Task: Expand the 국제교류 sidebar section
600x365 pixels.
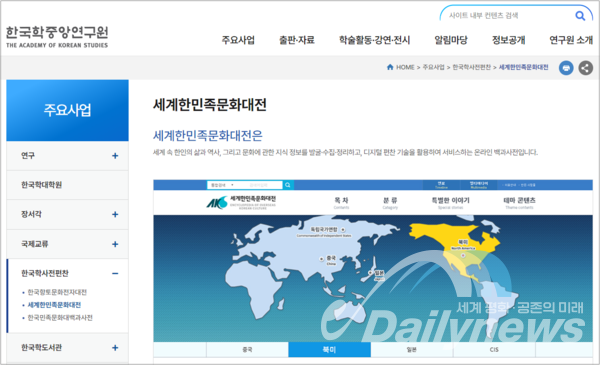Action: pyautogui.click(x=115, y=244)
